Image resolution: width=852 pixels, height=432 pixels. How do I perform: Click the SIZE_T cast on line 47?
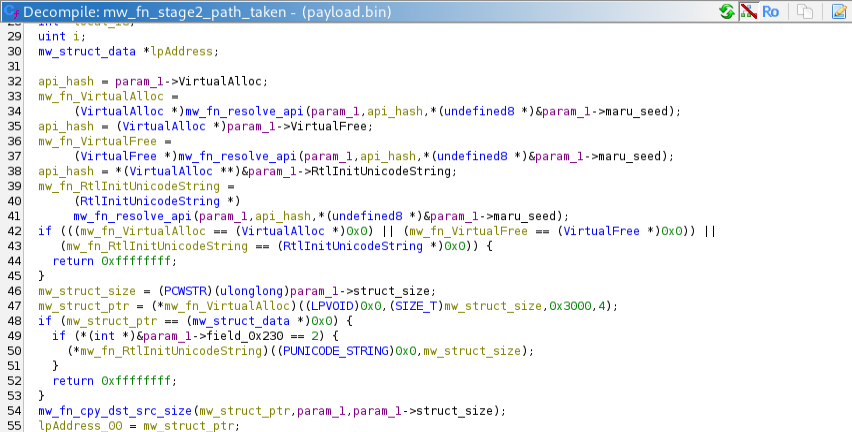coord(416,306)
